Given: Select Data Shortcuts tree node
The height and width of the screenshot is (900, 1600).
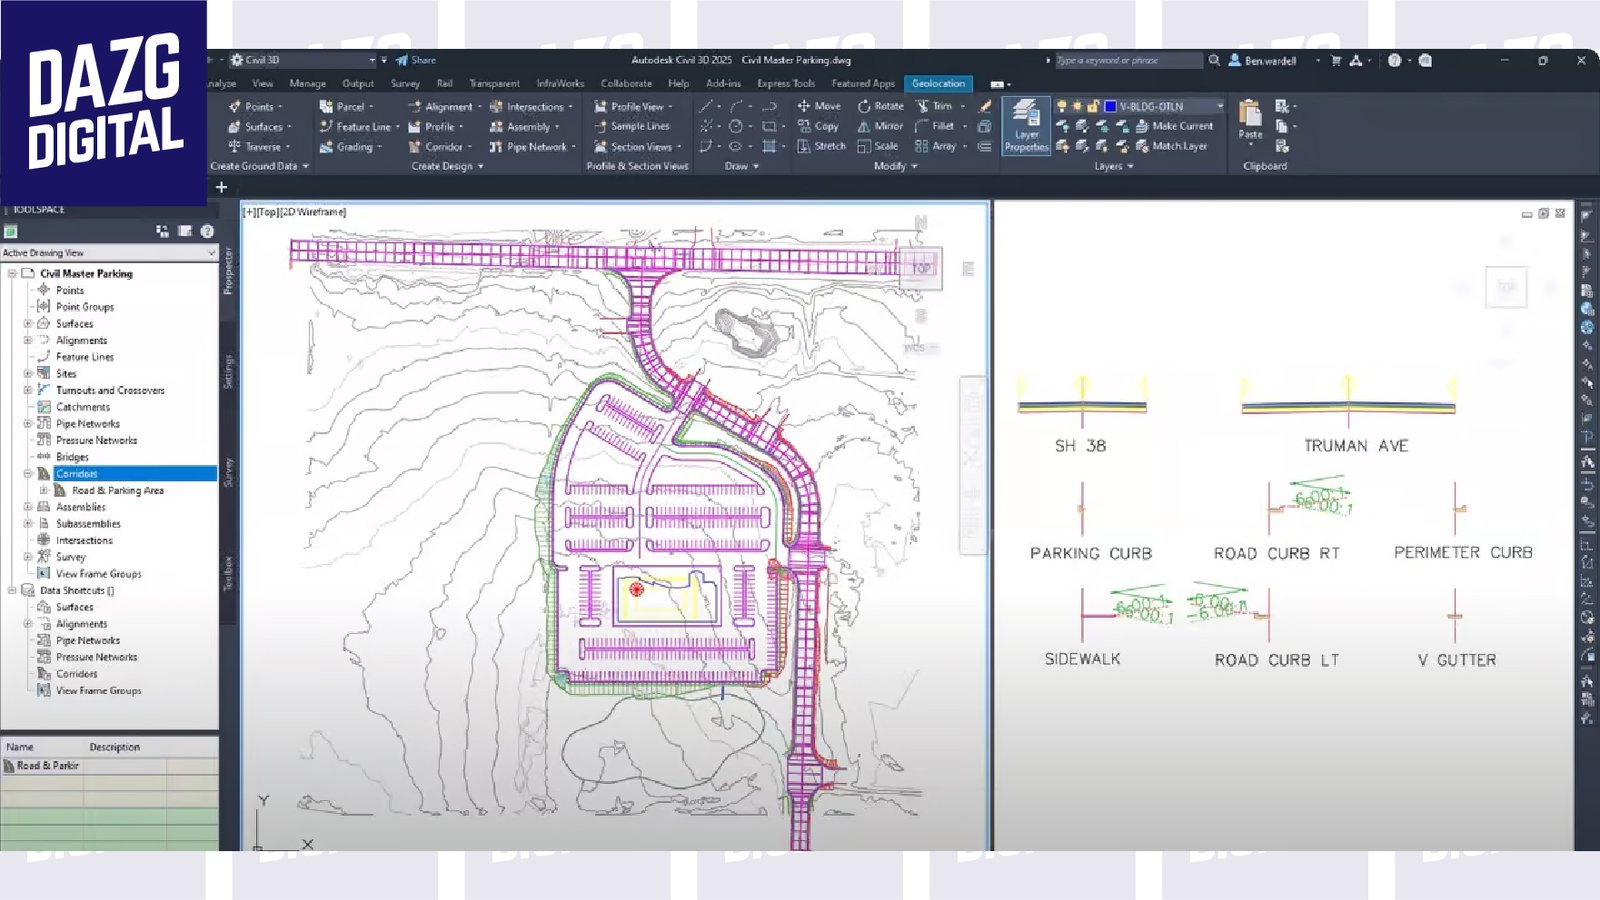Looking at the screenshot, I should pyautogui.click(x=76, y=590).
